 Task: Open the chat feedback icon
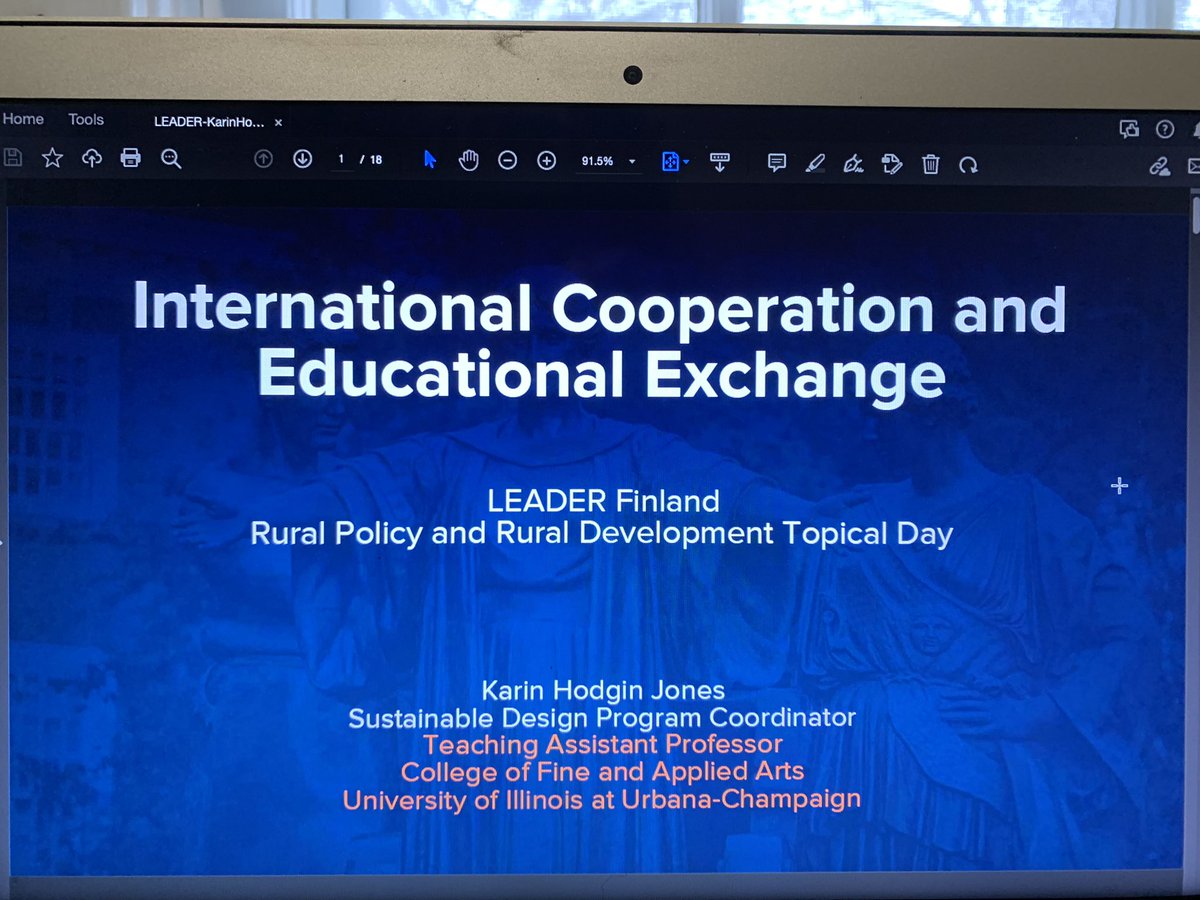pos(1129,128)
